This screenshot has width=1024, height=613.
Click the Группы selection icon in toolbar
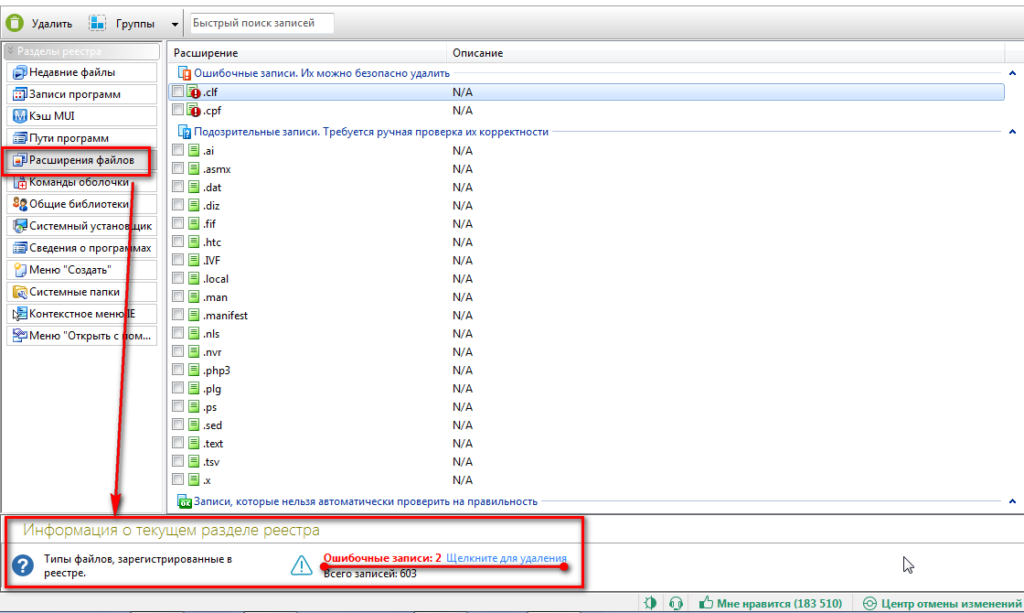coord(98,22)
